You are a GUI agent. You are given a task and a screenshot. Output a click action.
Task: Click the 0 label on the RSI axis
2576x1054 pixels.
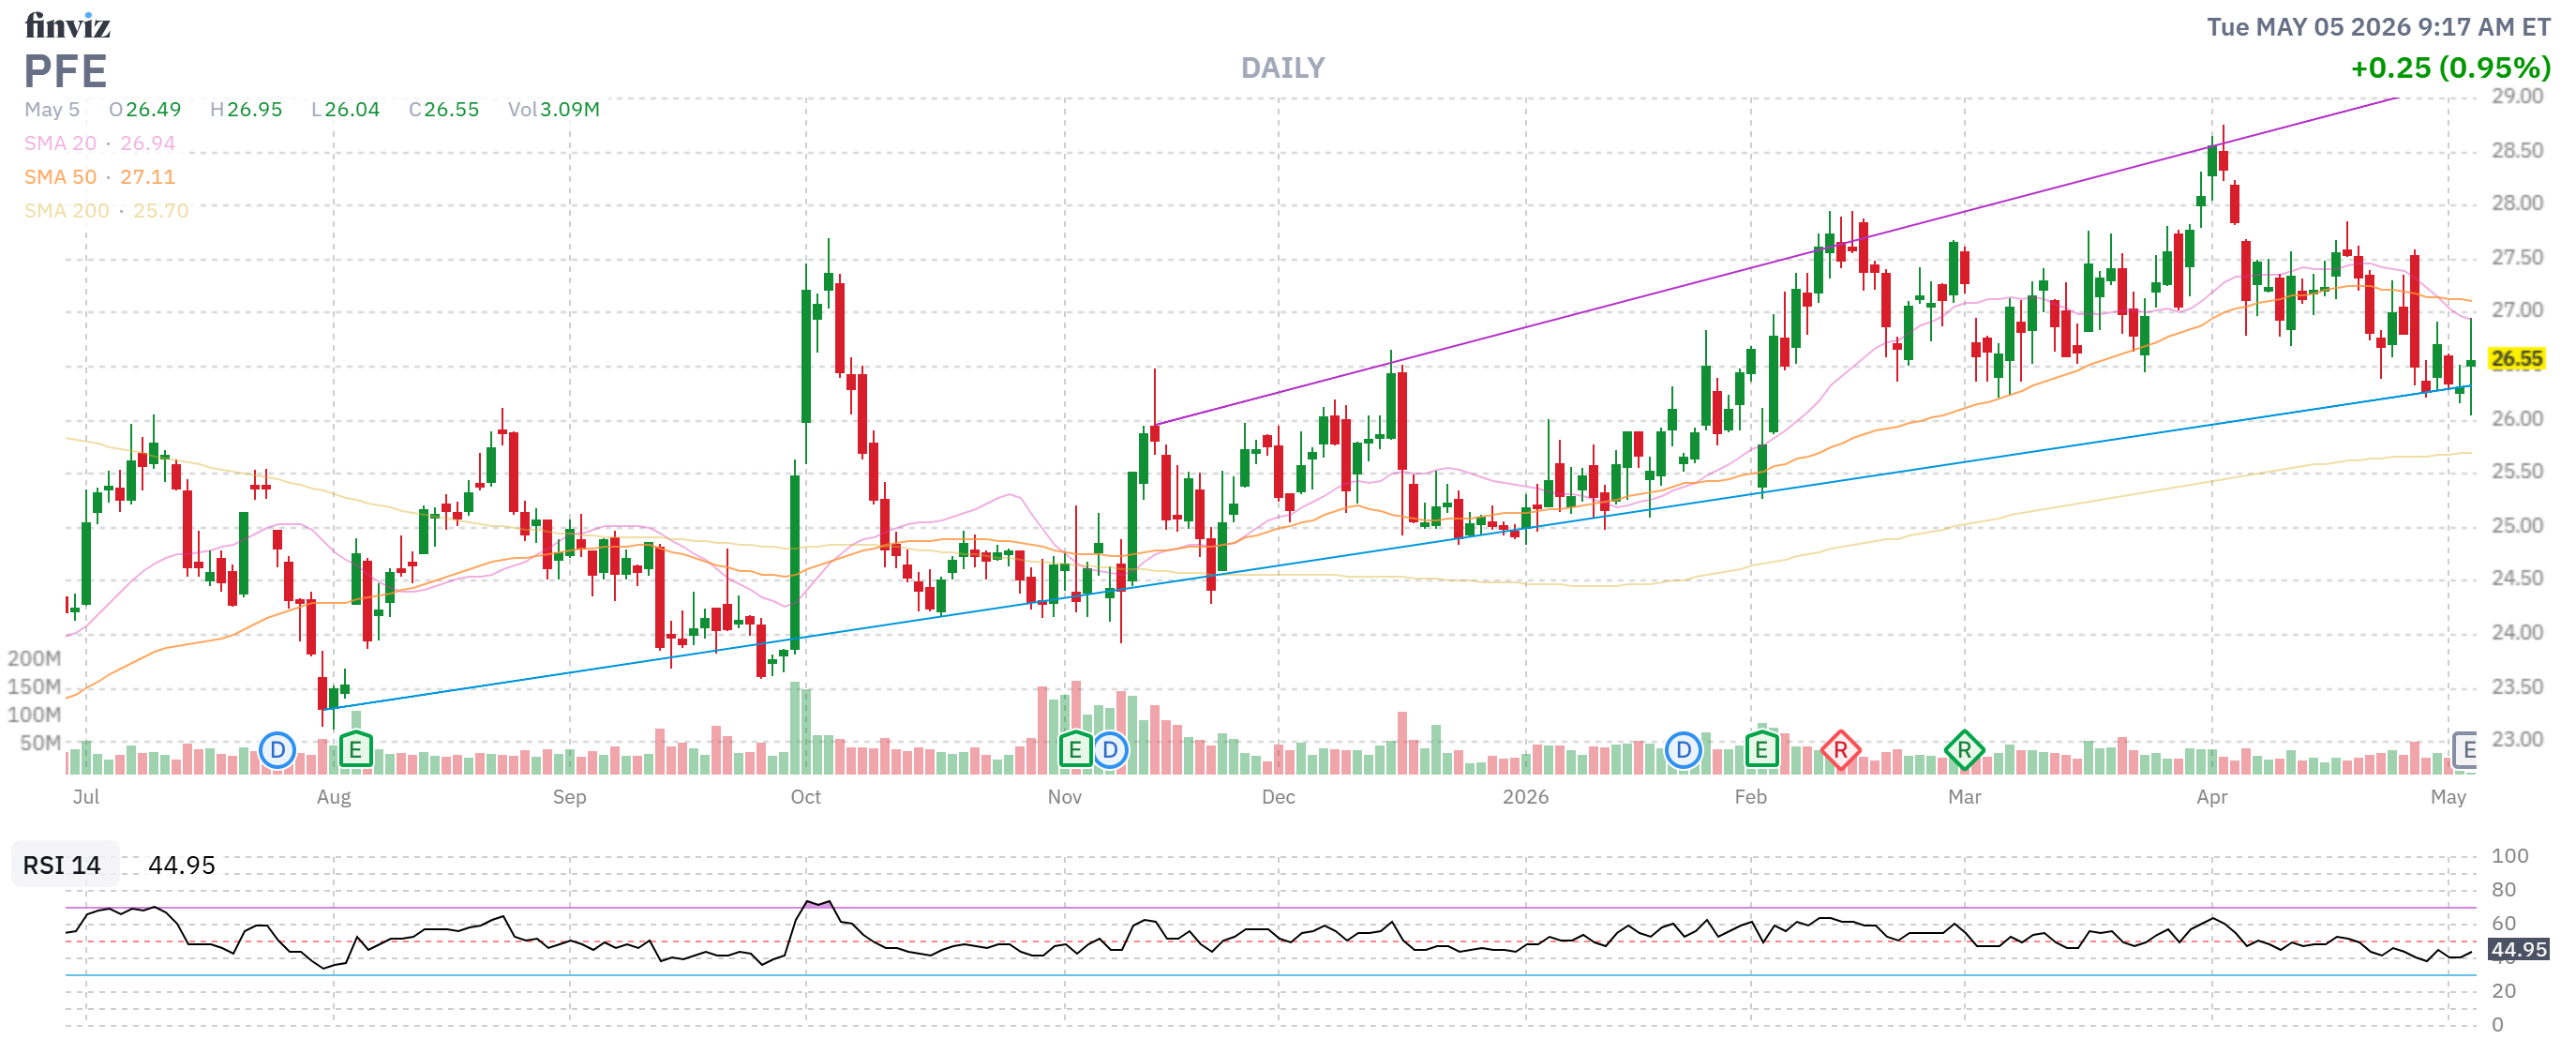tap(2497, 1025)
